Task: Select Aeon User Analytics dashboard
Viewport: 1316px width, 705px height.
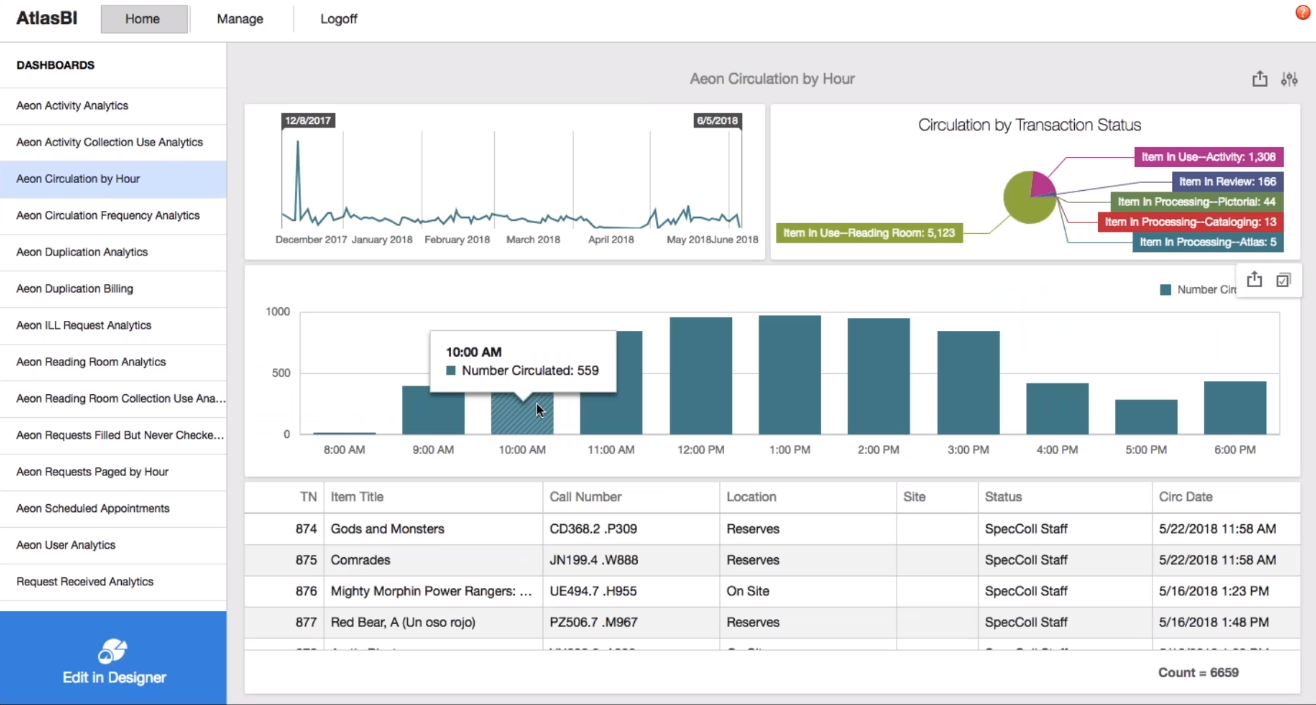Action: [113, 545]
